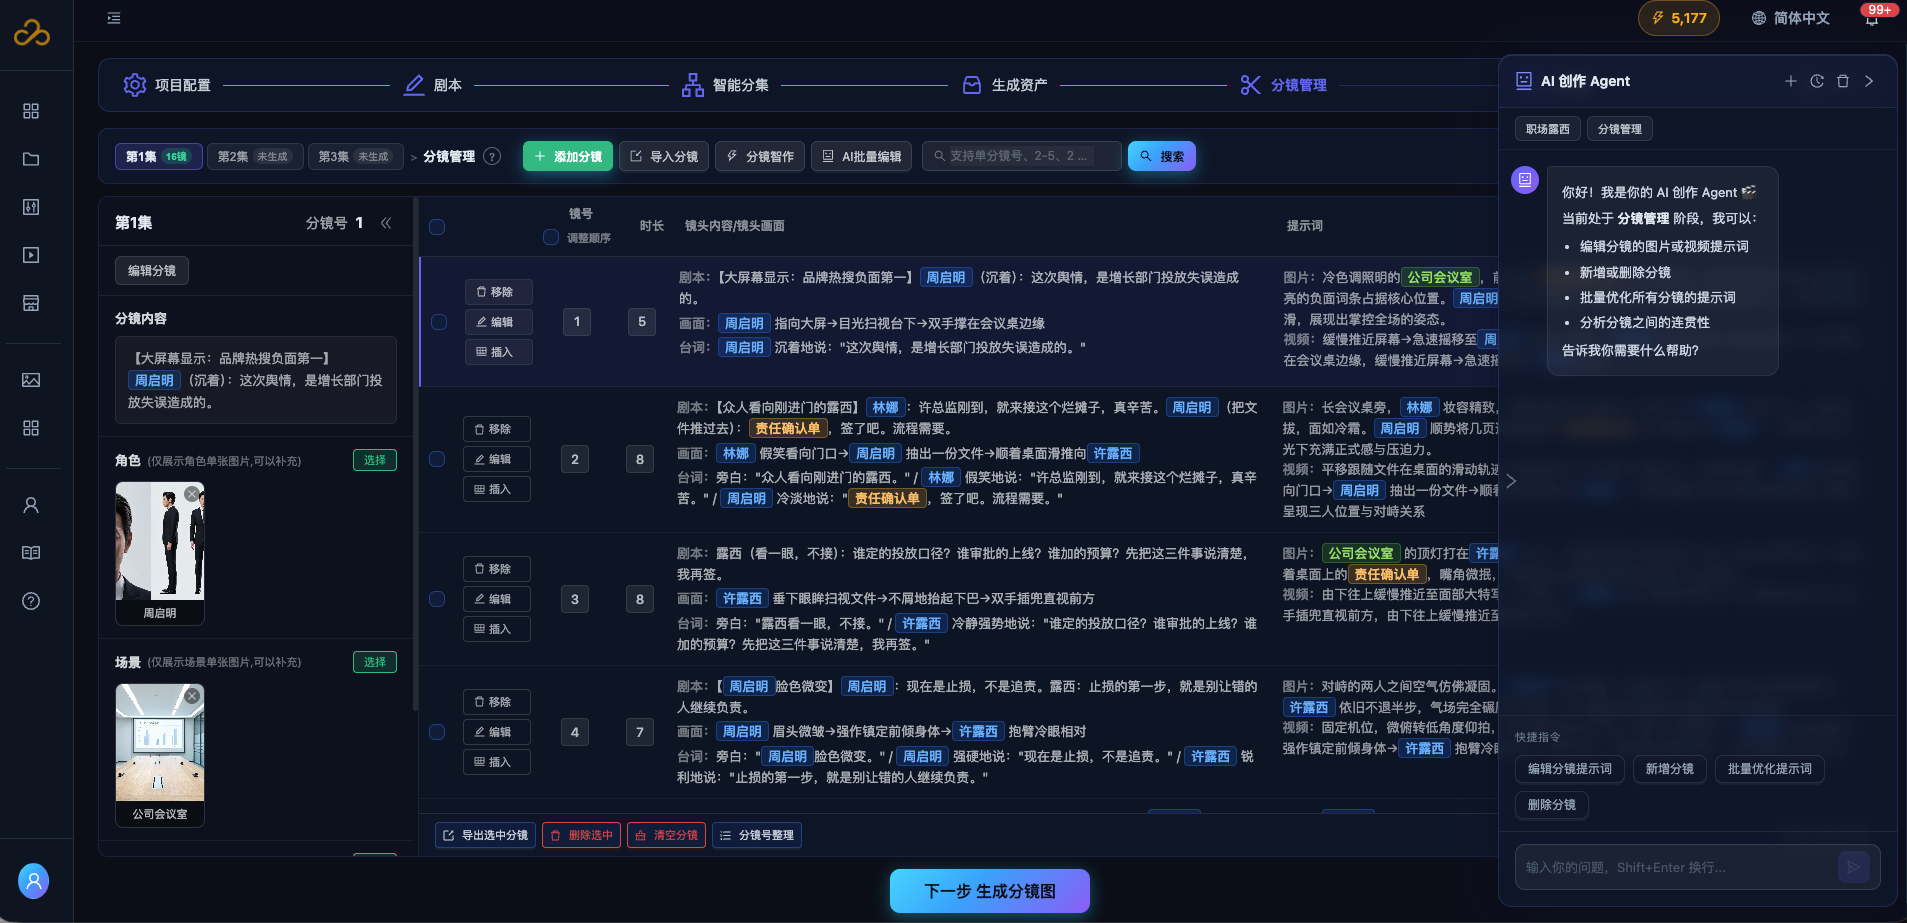Image resolution: width=1907 pixels, height=923 pixels.
Task: Open the 简体中文 language selector
Action: (x=1791, y=18)
